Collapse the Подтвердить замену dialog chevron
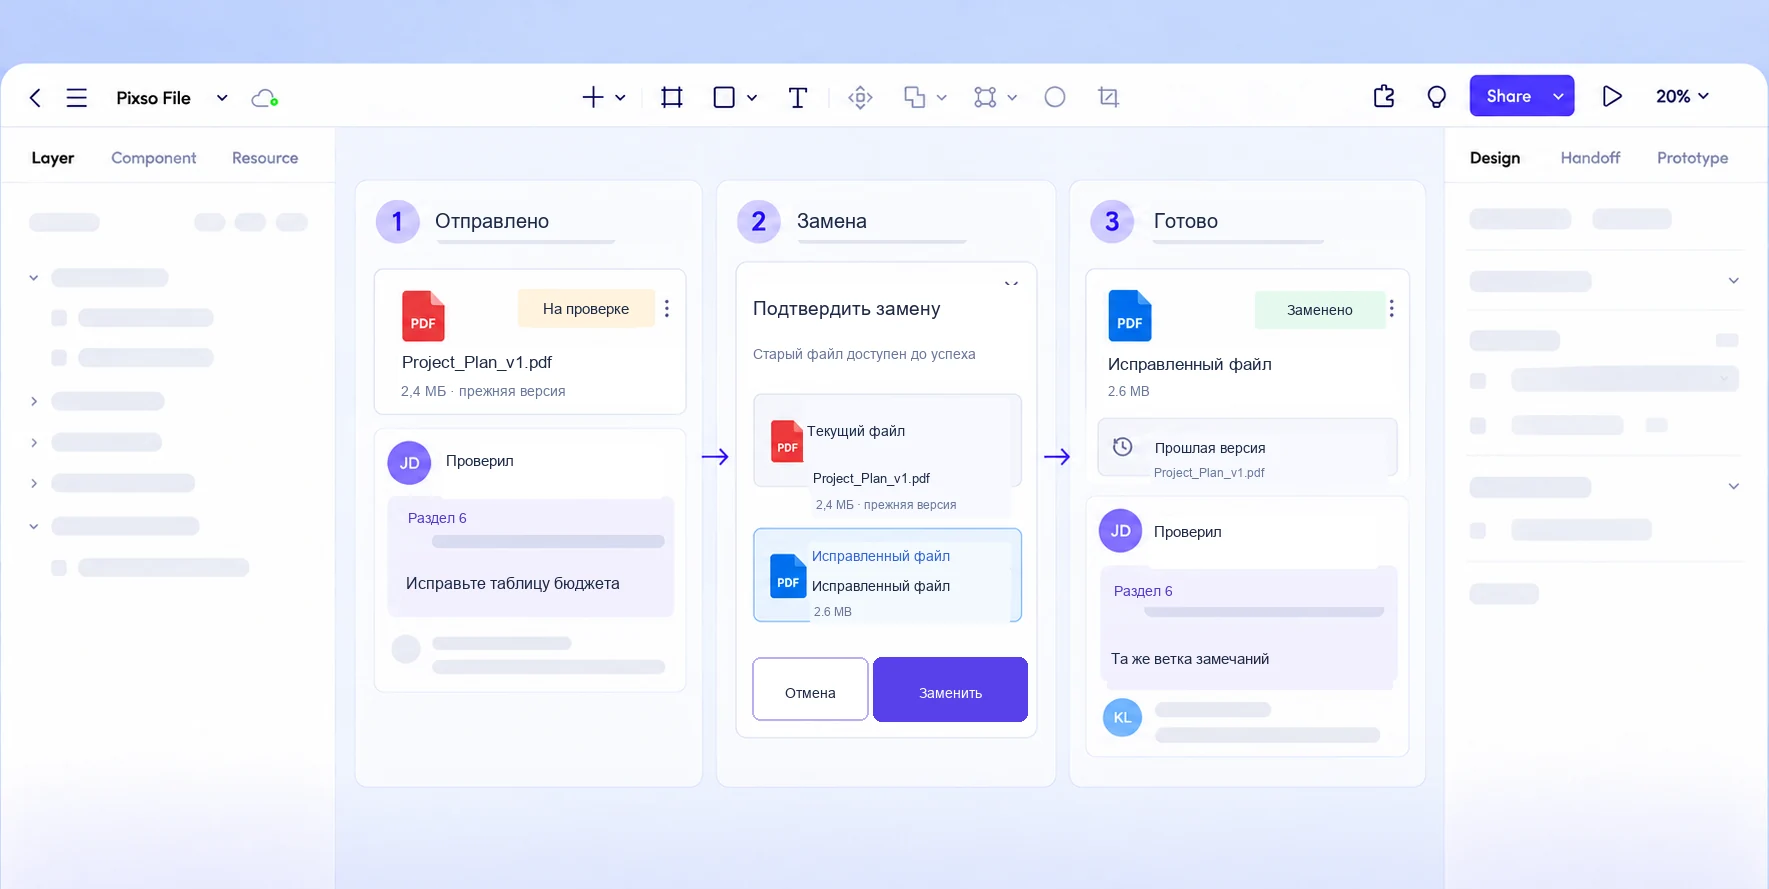1769x889 pixels. click(1011, 283)
